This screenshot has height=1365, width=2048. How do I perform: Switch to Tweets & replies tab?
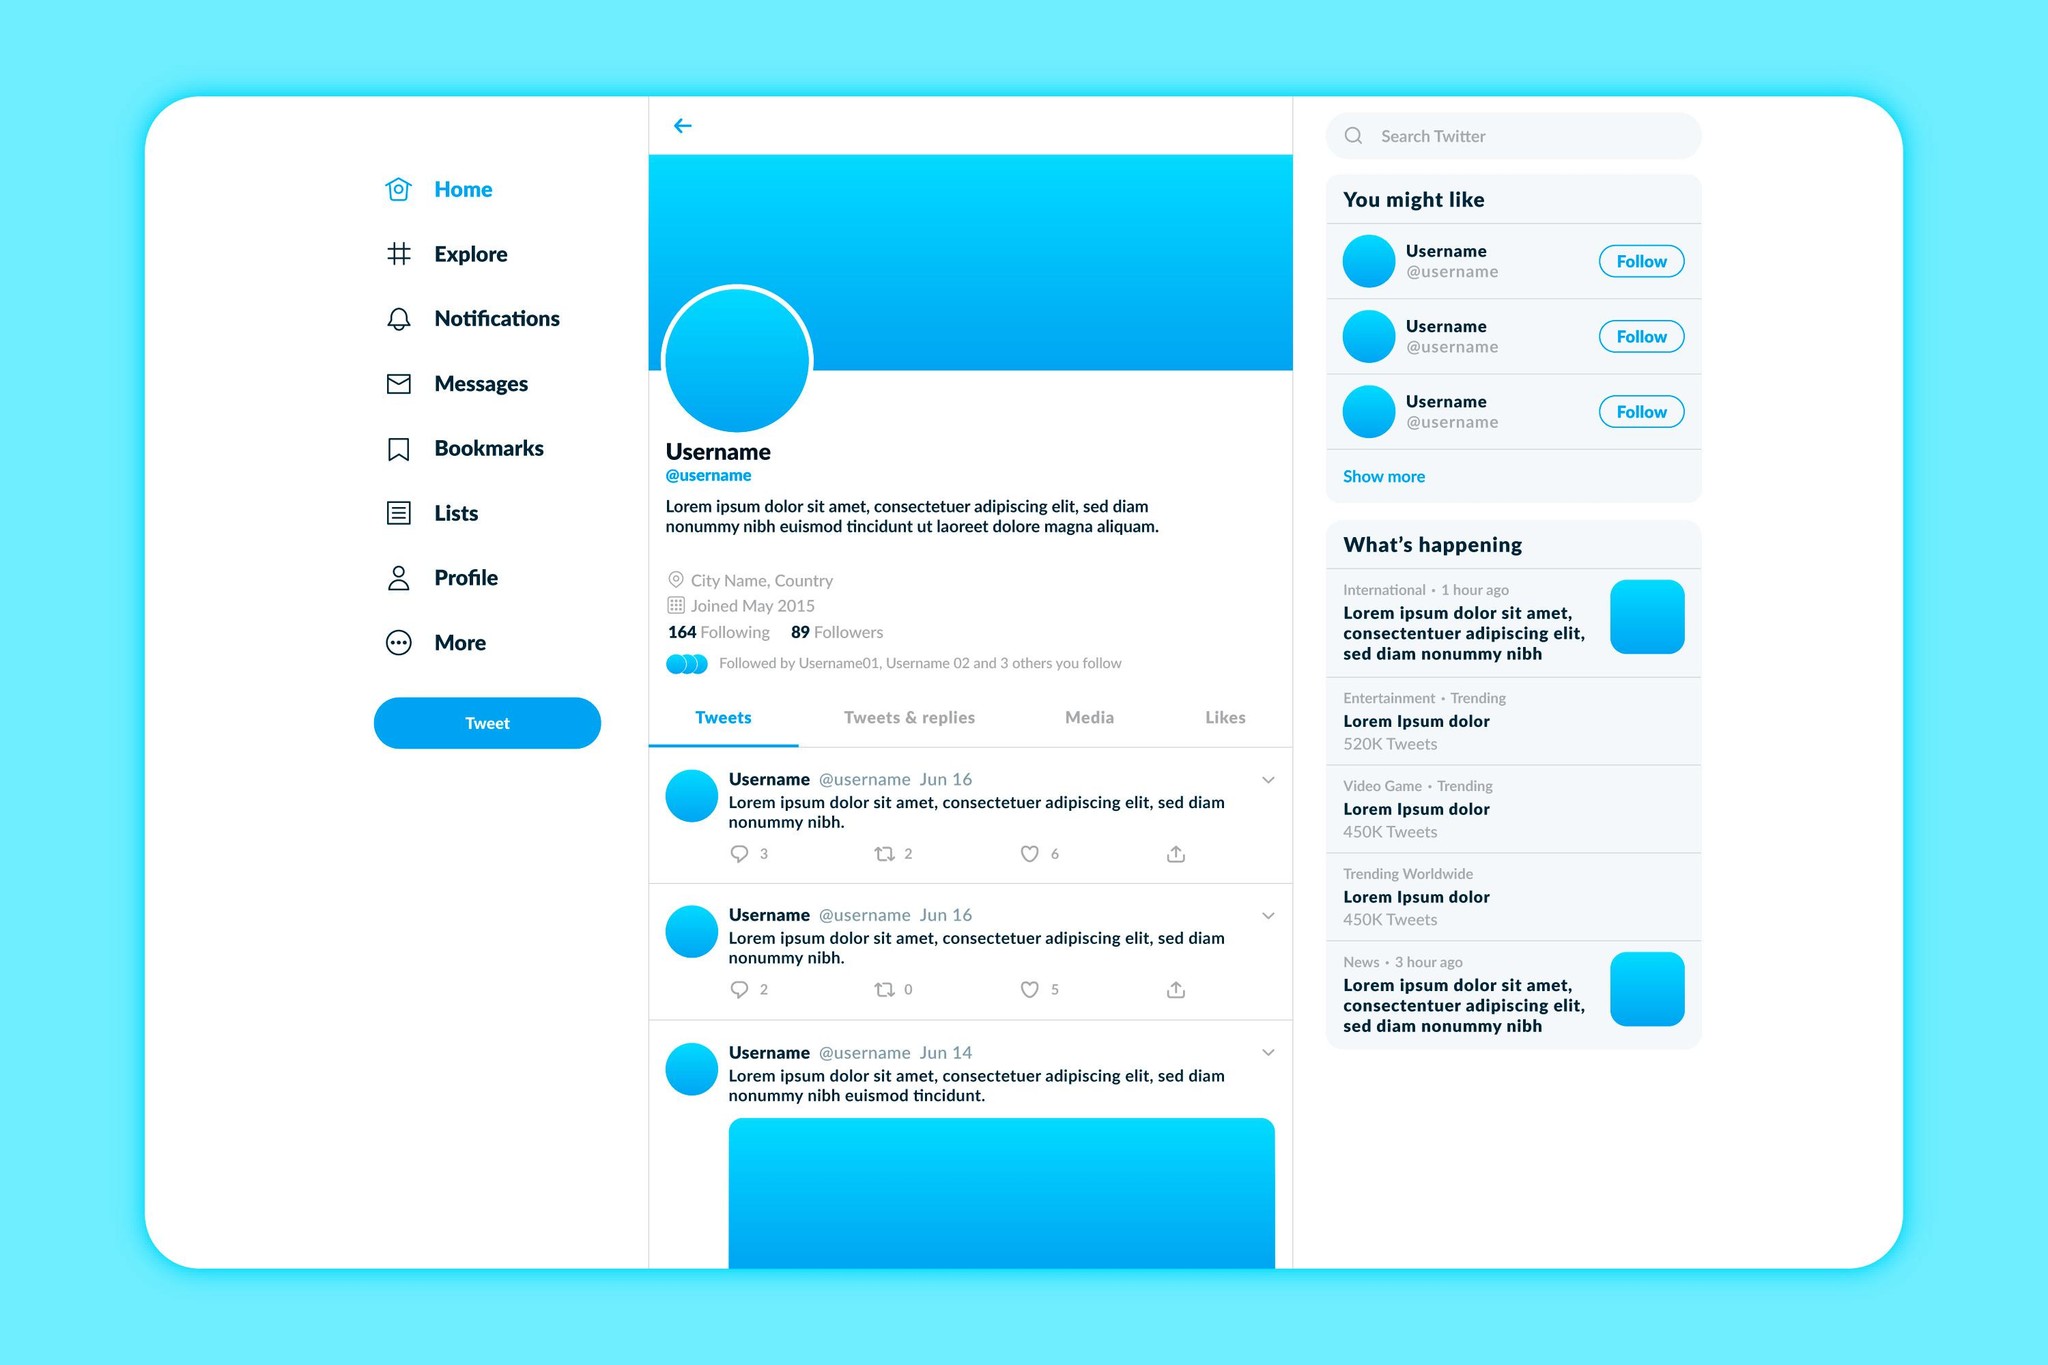908,716
